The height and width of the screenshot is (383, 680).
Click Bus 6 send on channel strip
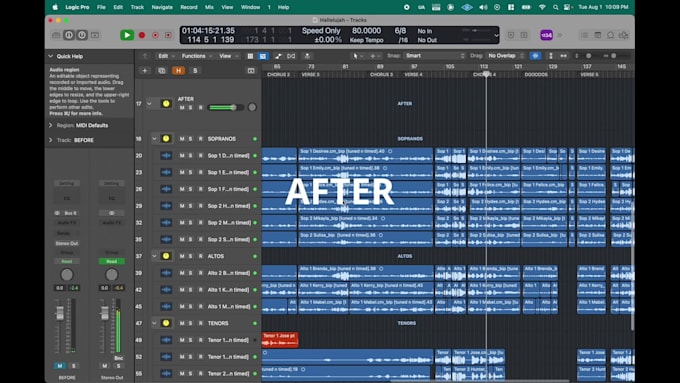click(x=70, y=213)
